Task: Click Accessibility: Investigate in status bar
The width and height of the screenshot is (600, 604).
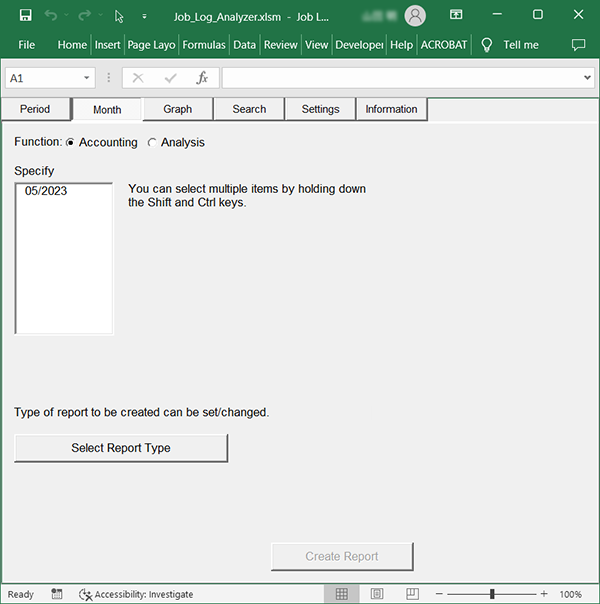Action: 136,594
